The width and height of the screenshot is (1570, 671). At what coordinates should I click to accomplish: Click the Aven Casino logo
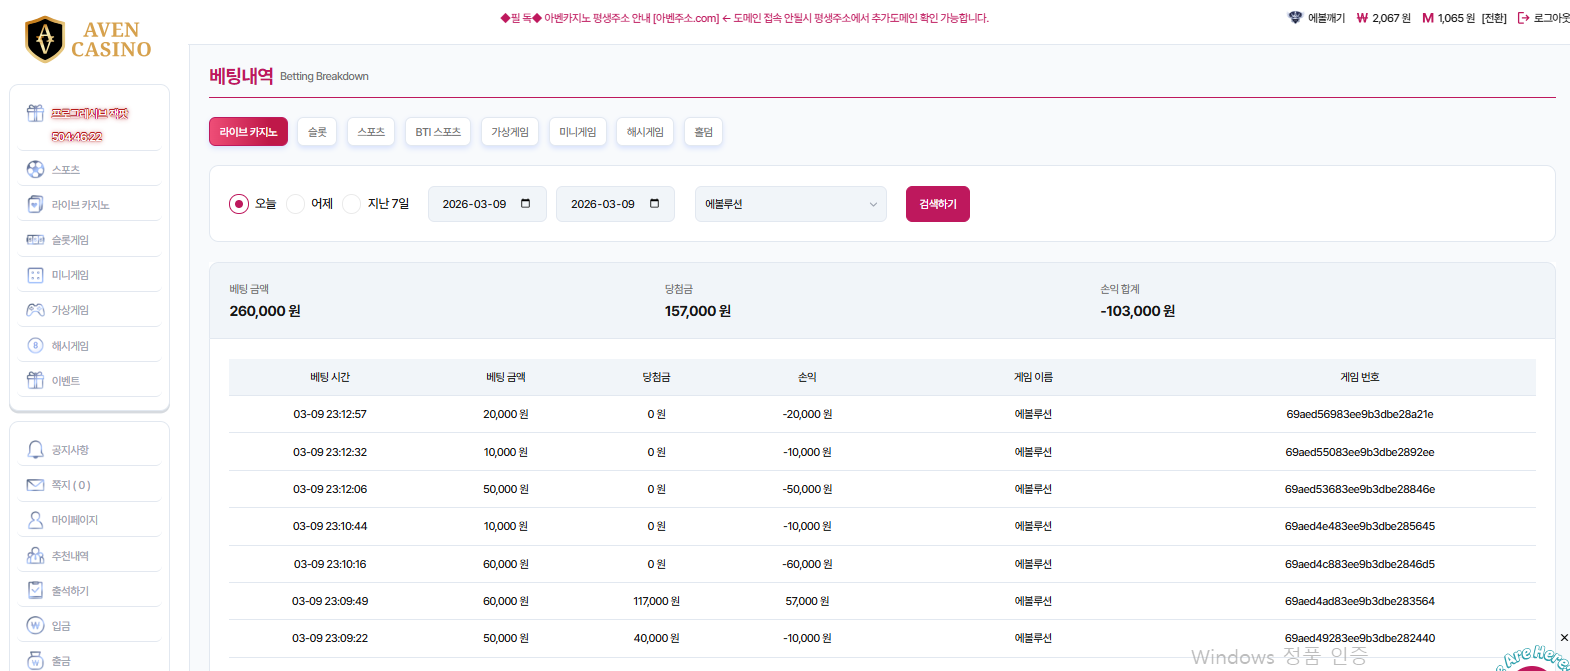point(88,40)
